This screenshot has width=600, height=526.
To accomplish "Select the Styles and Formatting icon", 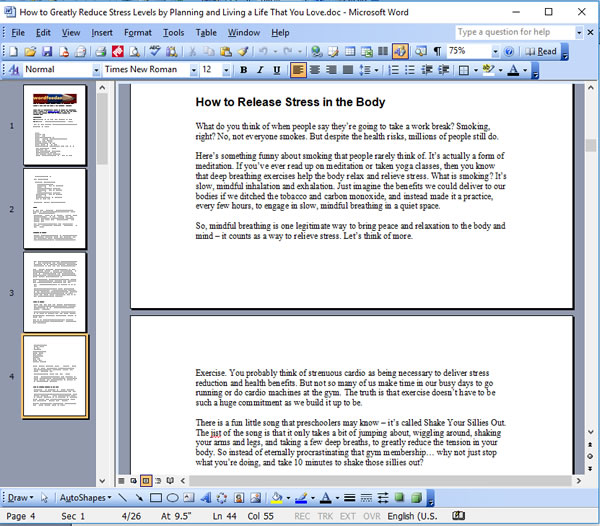I will (14, 70).
